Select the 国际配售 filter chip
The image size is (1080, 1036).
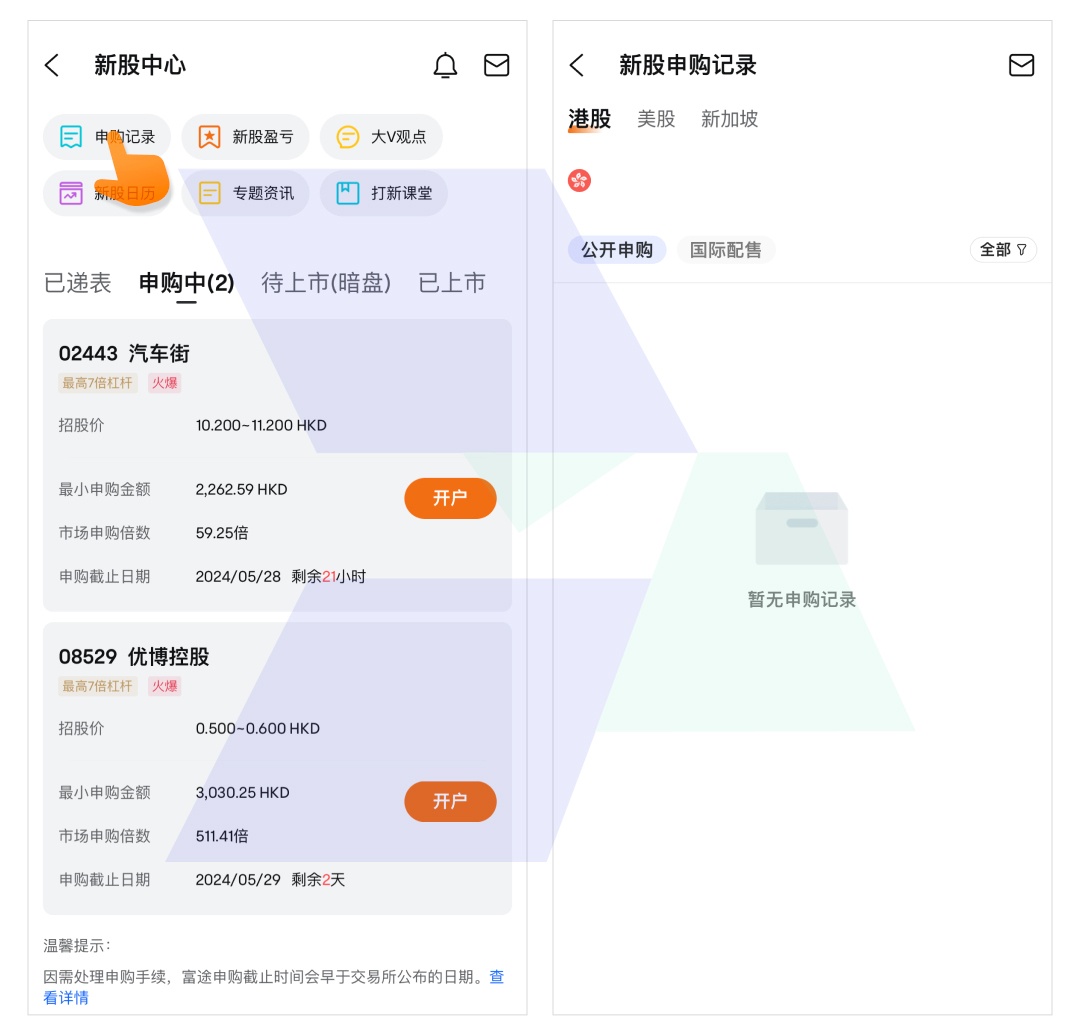click(x=726, y=249)
